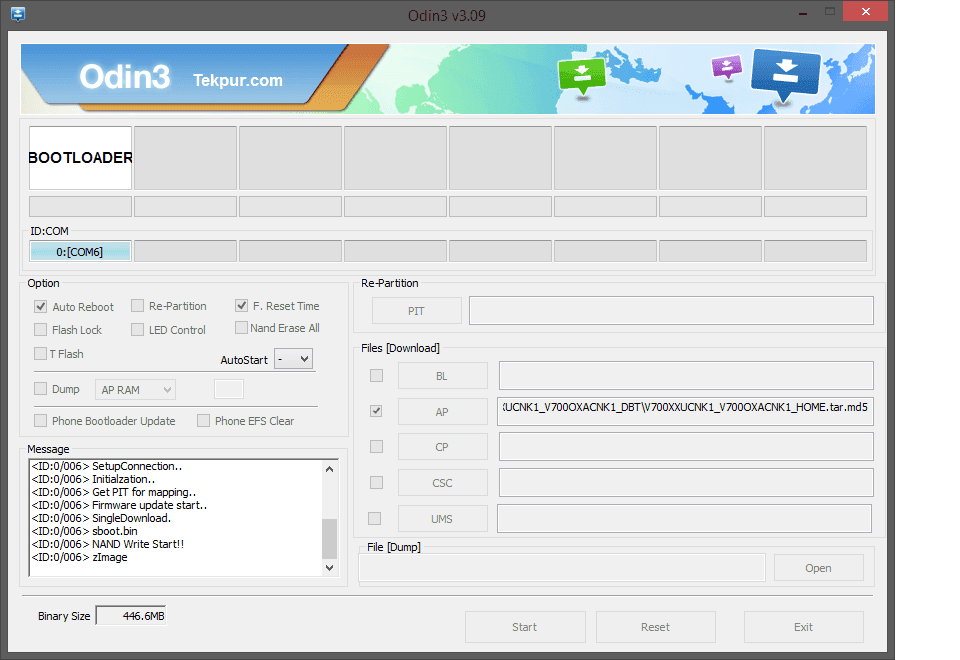Minimize the Odin3 window

tap(803, 12)
